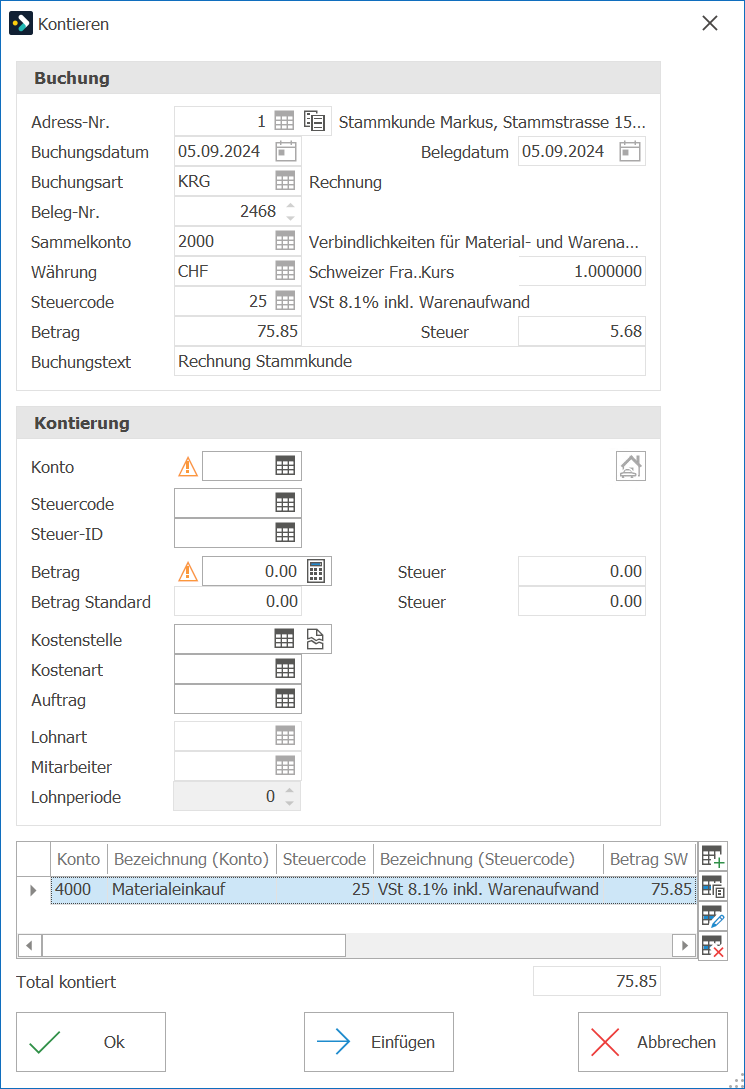Open Kontierung Steuercode lookup table icon

285,503
